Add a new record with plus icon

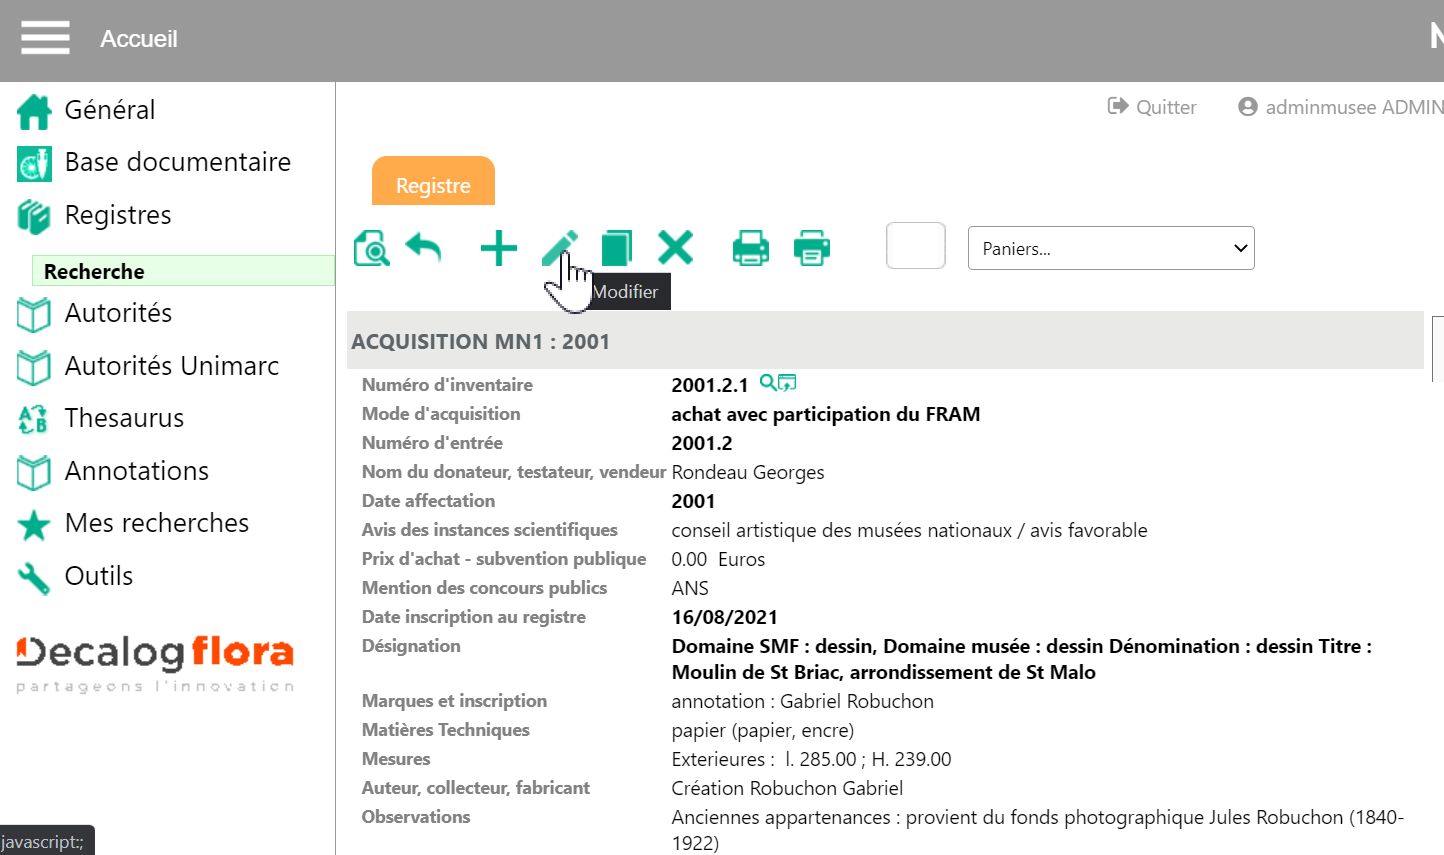point(498,248)
